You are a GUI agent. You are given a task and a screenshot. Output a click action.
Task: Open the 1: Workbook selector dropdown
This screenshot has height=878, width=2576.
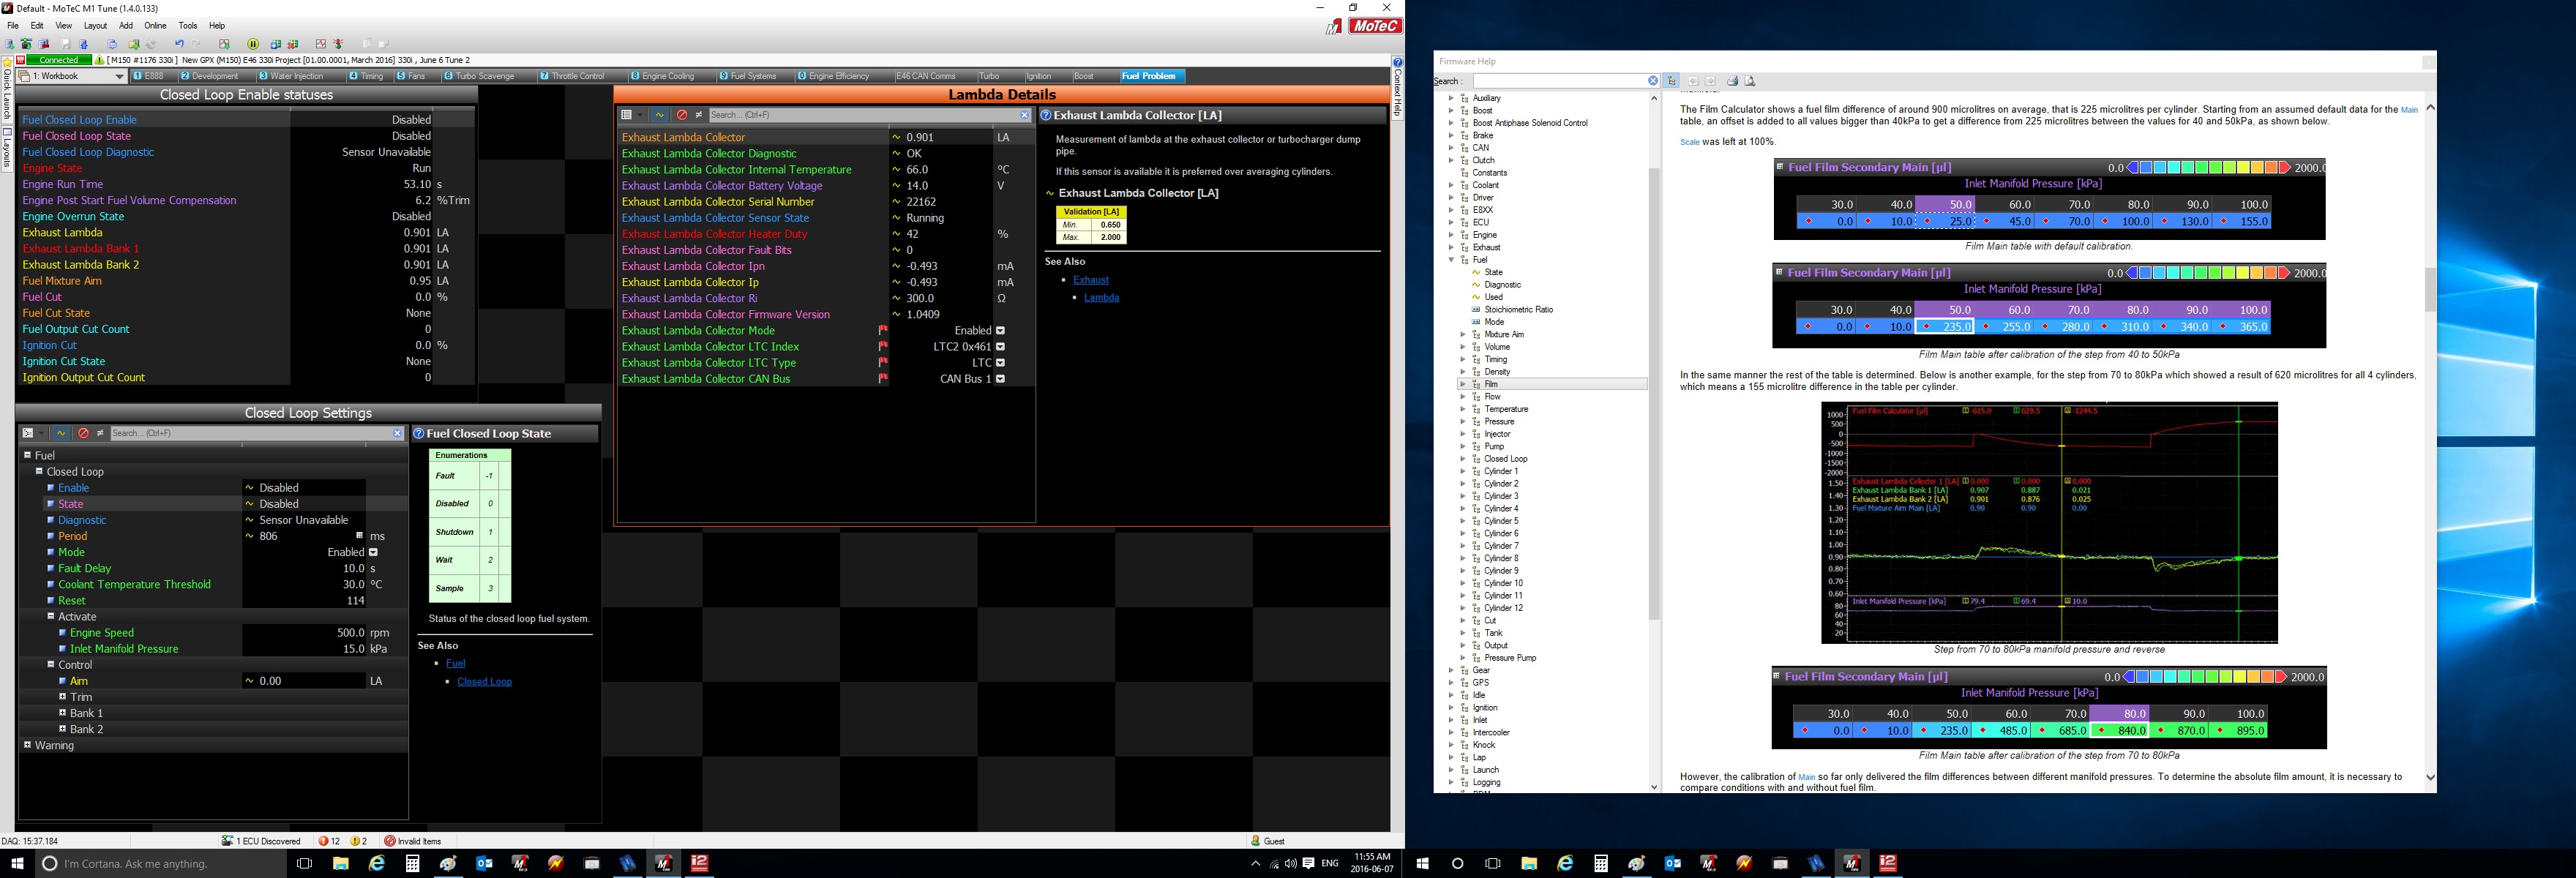[120, 76]
